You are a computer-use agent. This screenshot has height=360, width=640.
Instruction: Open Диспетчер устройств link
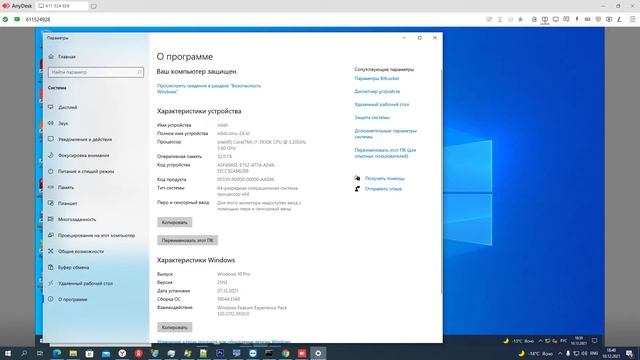[x=377, y=91]
